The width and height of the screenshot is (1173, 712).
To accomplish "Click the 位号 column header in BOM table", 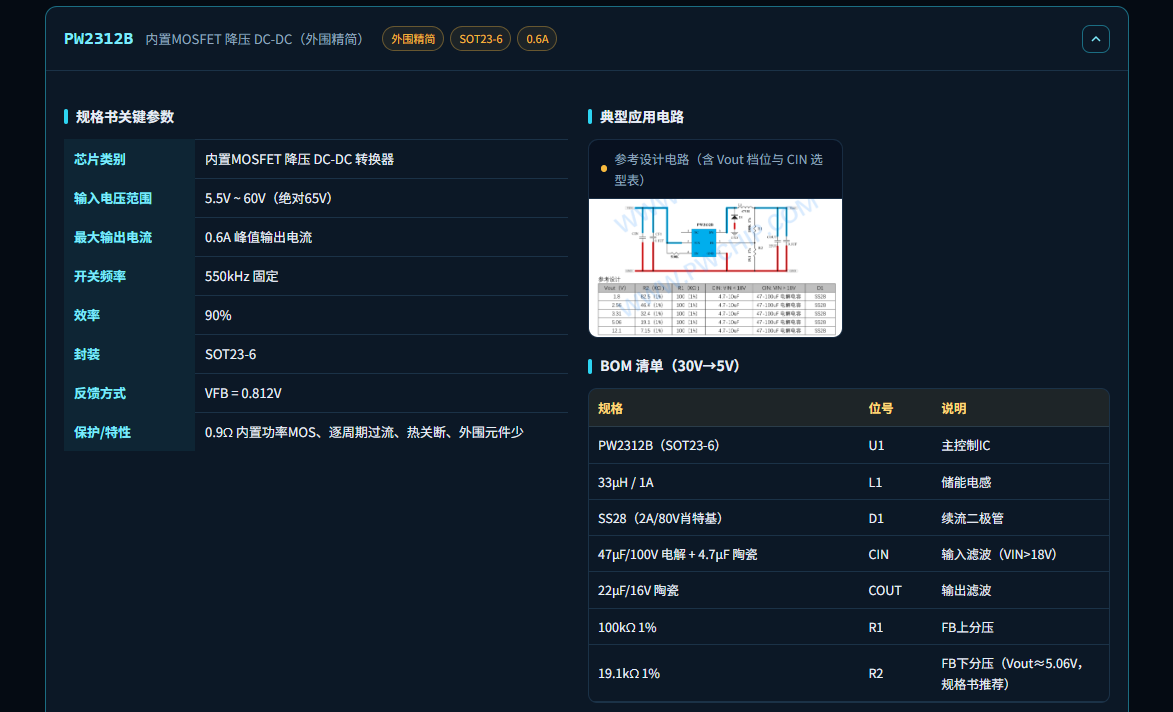I will (x=880, y=408).
